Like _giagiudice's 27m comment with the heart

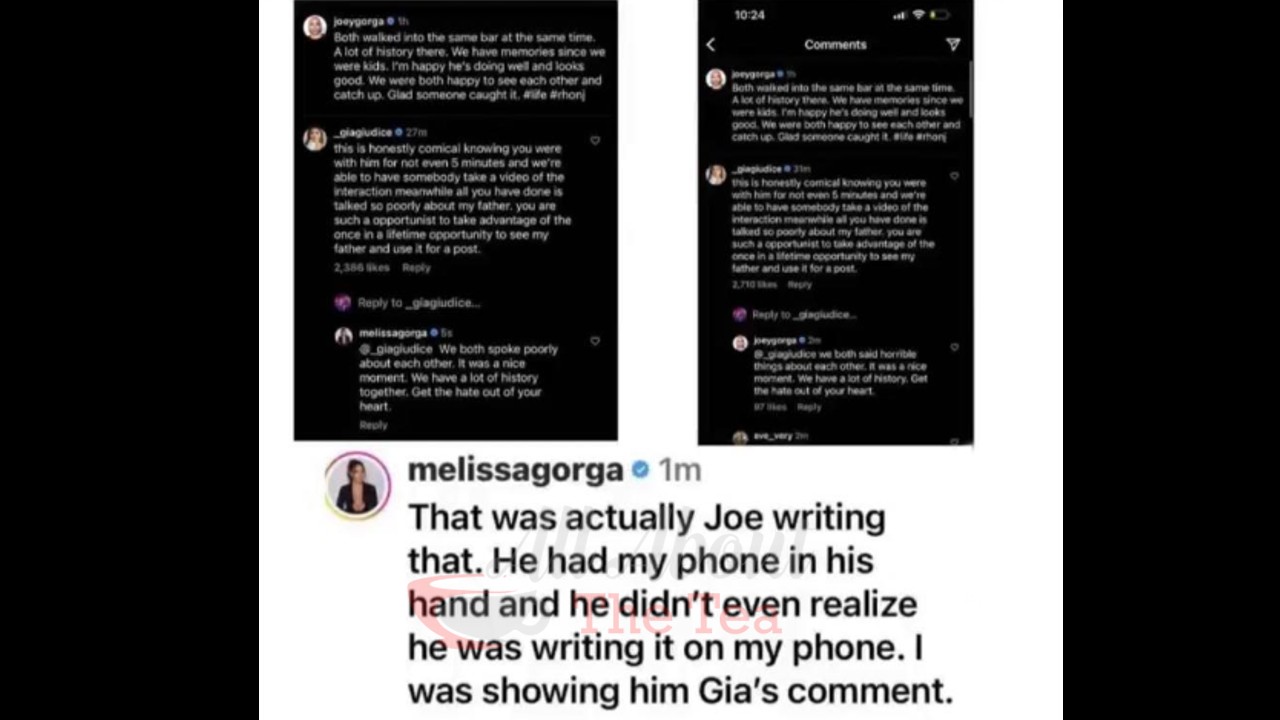pyautogui.click(x=595, y=141)
